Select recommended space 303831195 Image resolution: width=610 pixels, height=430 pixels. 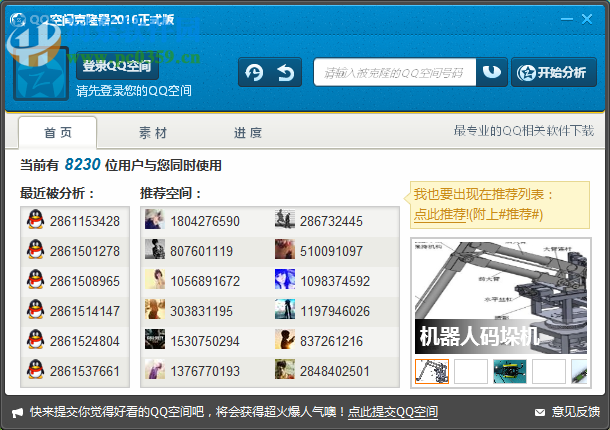tap(202, 311)
